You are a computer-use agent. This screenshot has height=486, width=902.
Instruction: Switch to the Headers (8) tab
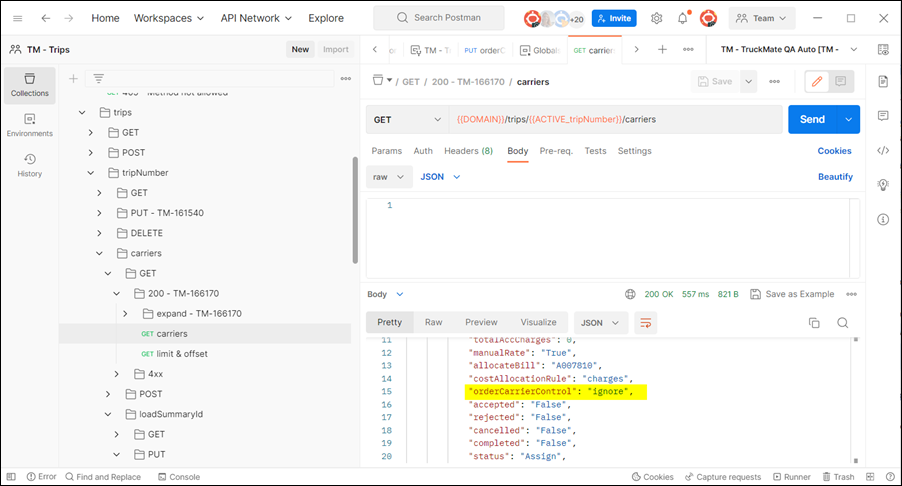tap(468, 151)
